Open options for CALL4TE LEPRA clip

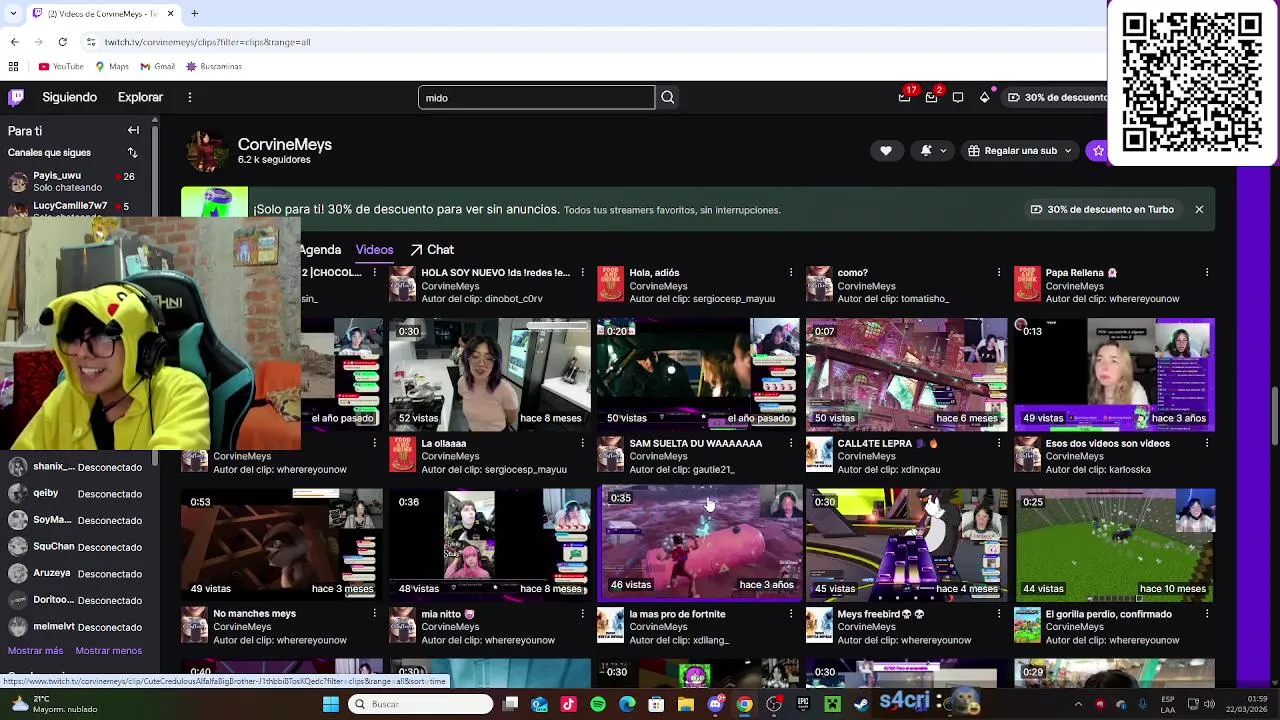(x=998, y=443)
